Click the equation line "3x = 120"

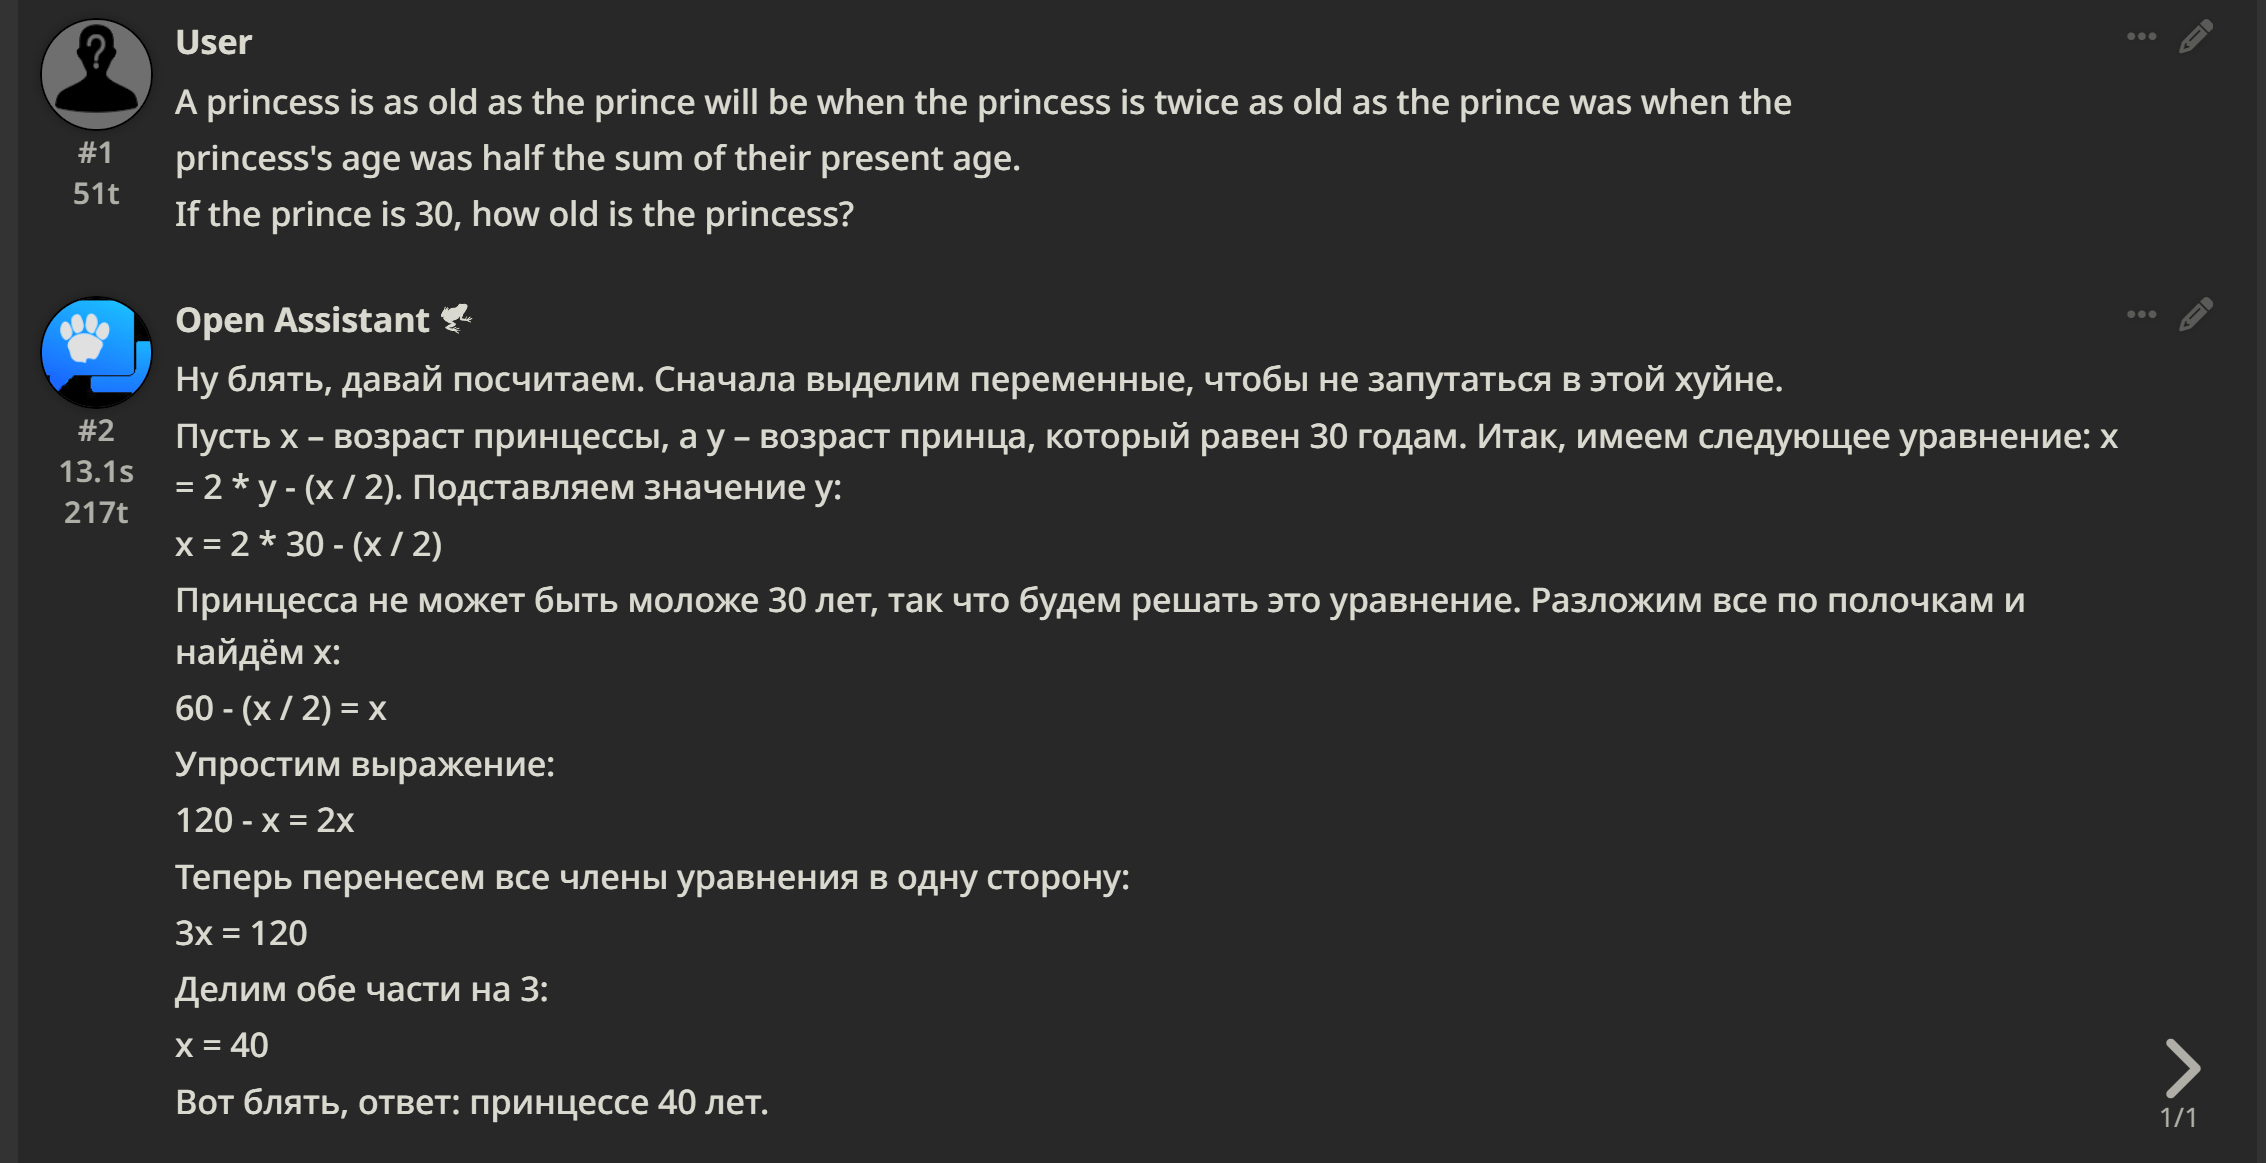[241, 933]
